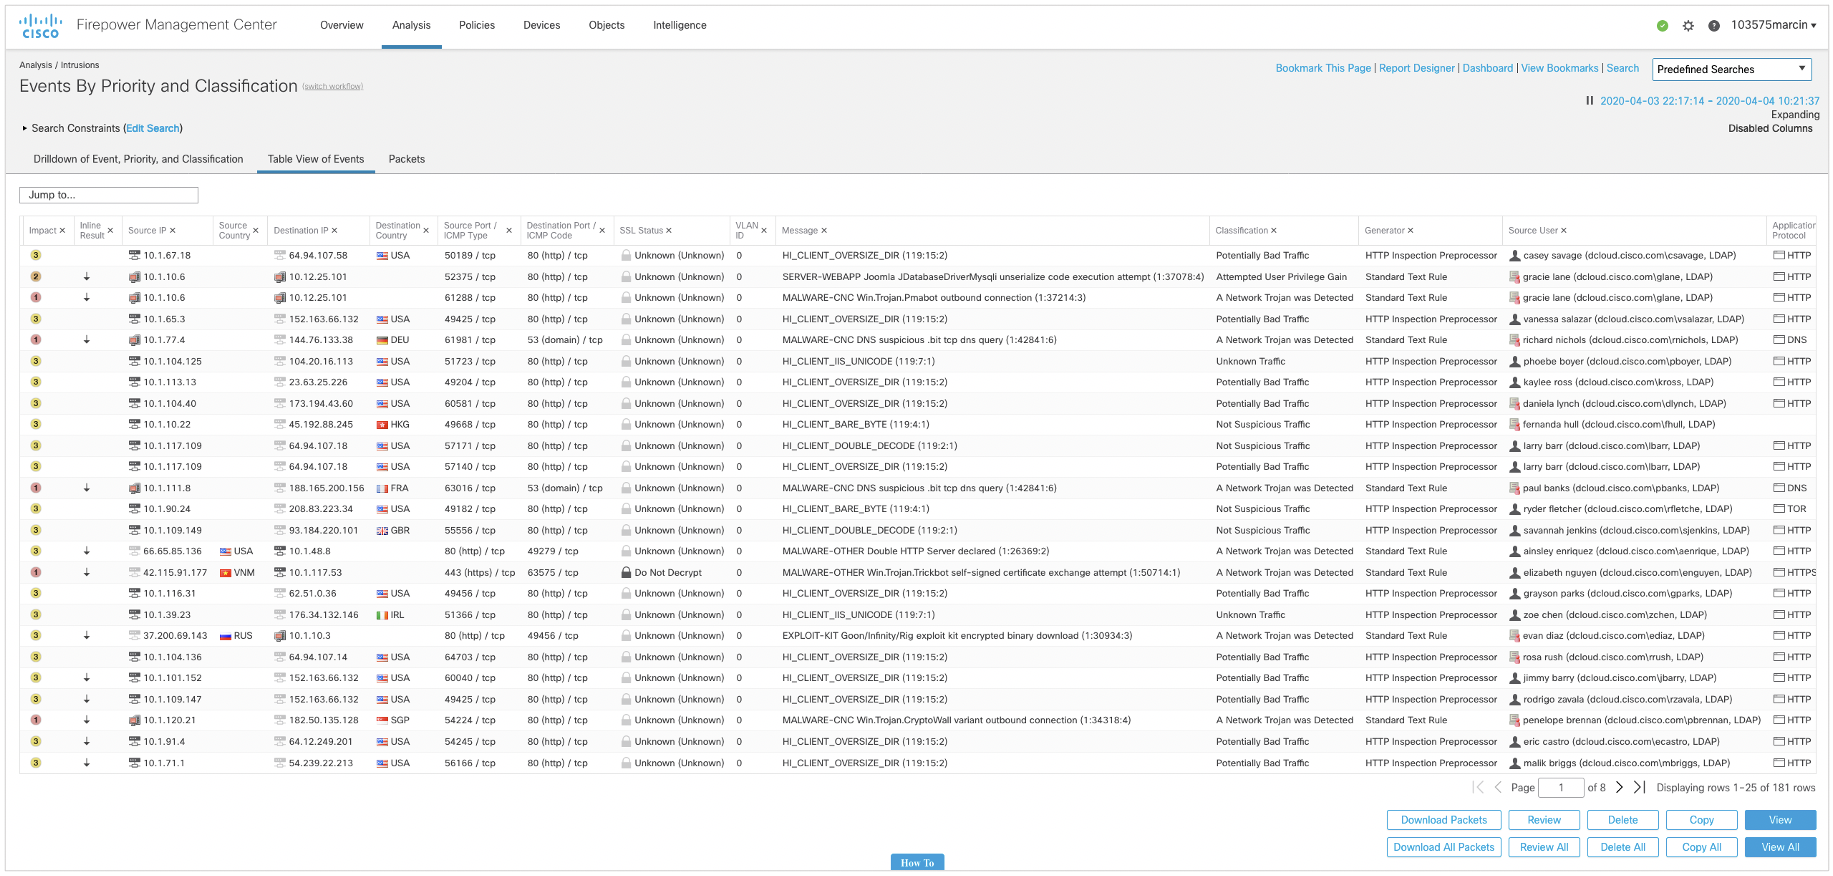Click the How To button
The width and height of the screenshot is (1833, 876).
pyautogui.click(x=917, y=862)
